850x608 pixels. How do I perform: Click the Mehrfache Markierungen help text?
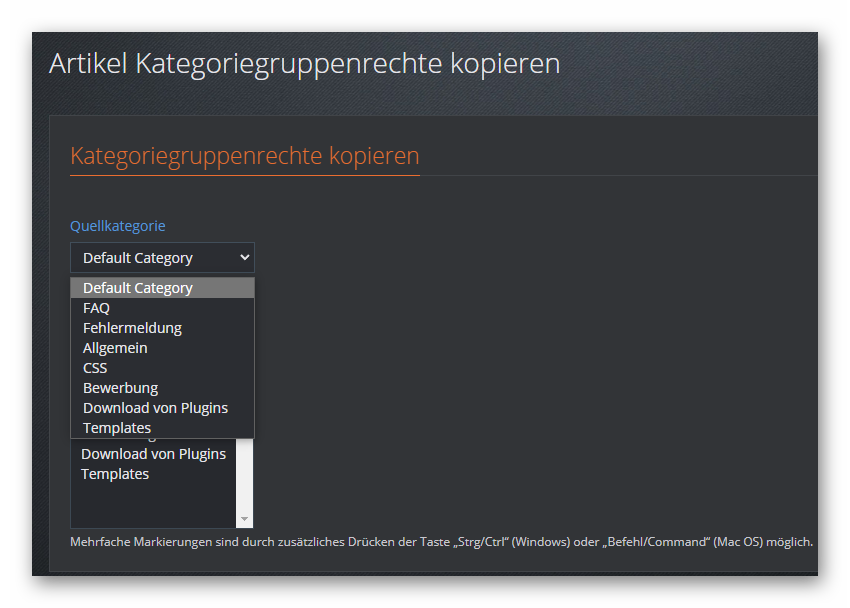coord(440,542)
